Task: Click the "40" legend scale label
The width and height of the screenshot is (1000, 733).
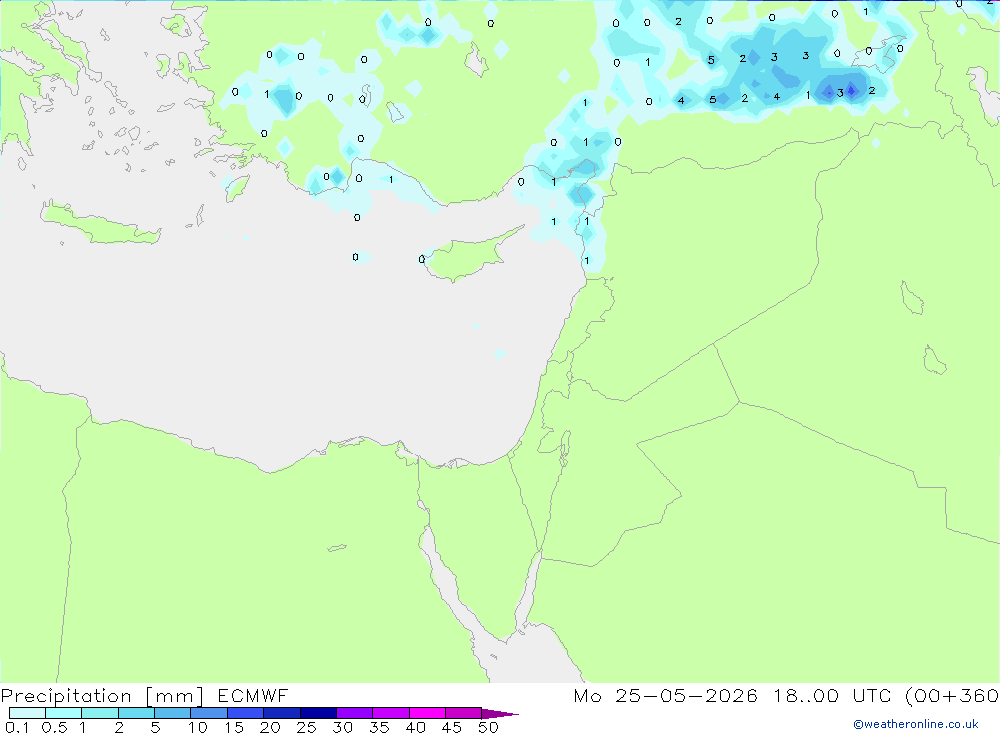Action: pyautogui.click(x=416, y=727)
